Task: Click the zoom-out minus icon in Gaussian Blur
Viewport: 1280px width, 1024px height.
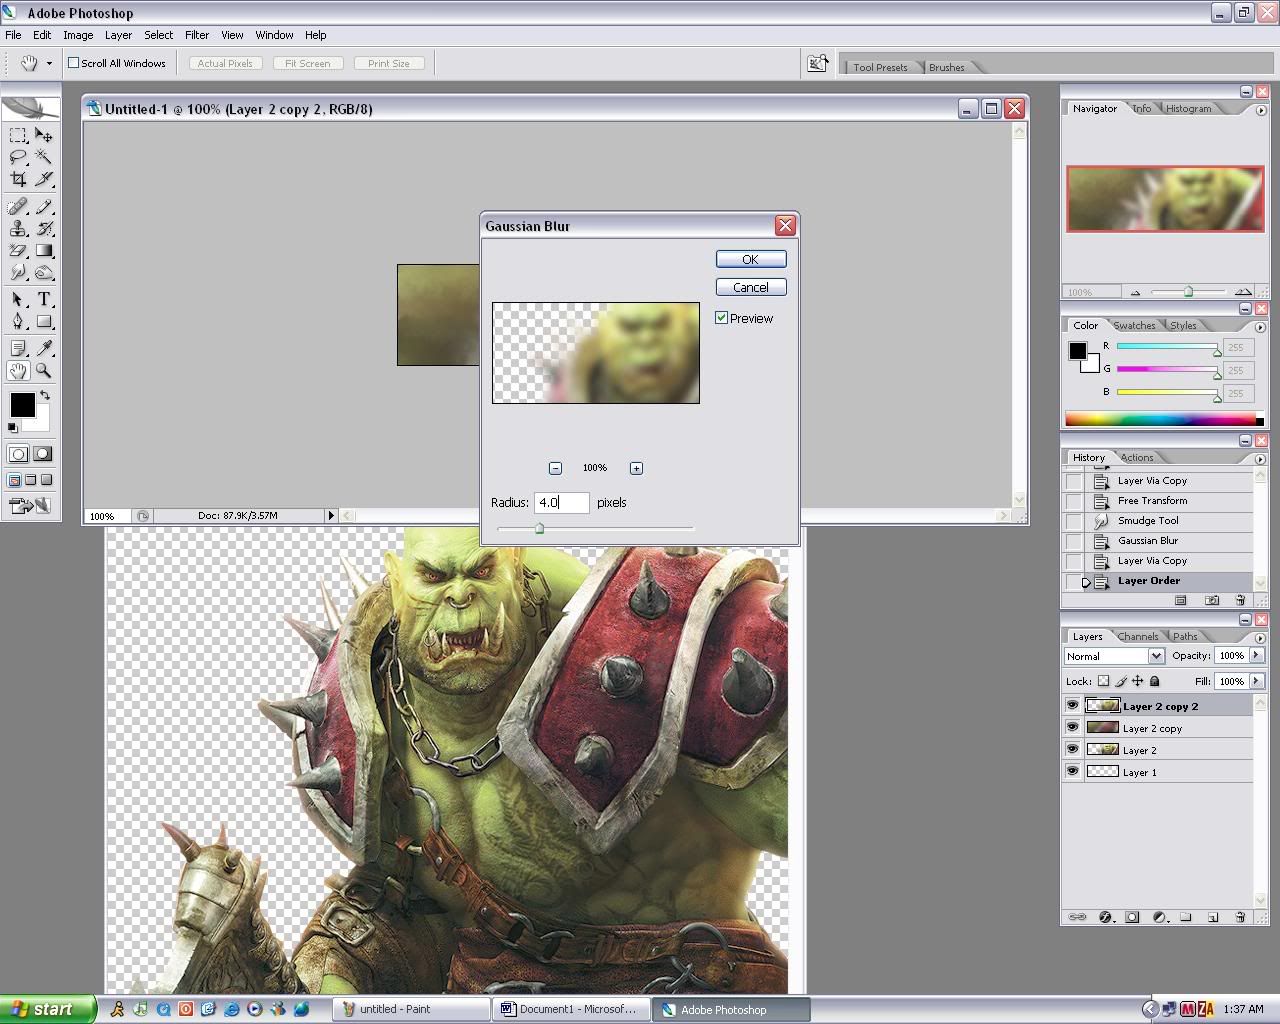Action: [x=555, y=468]
